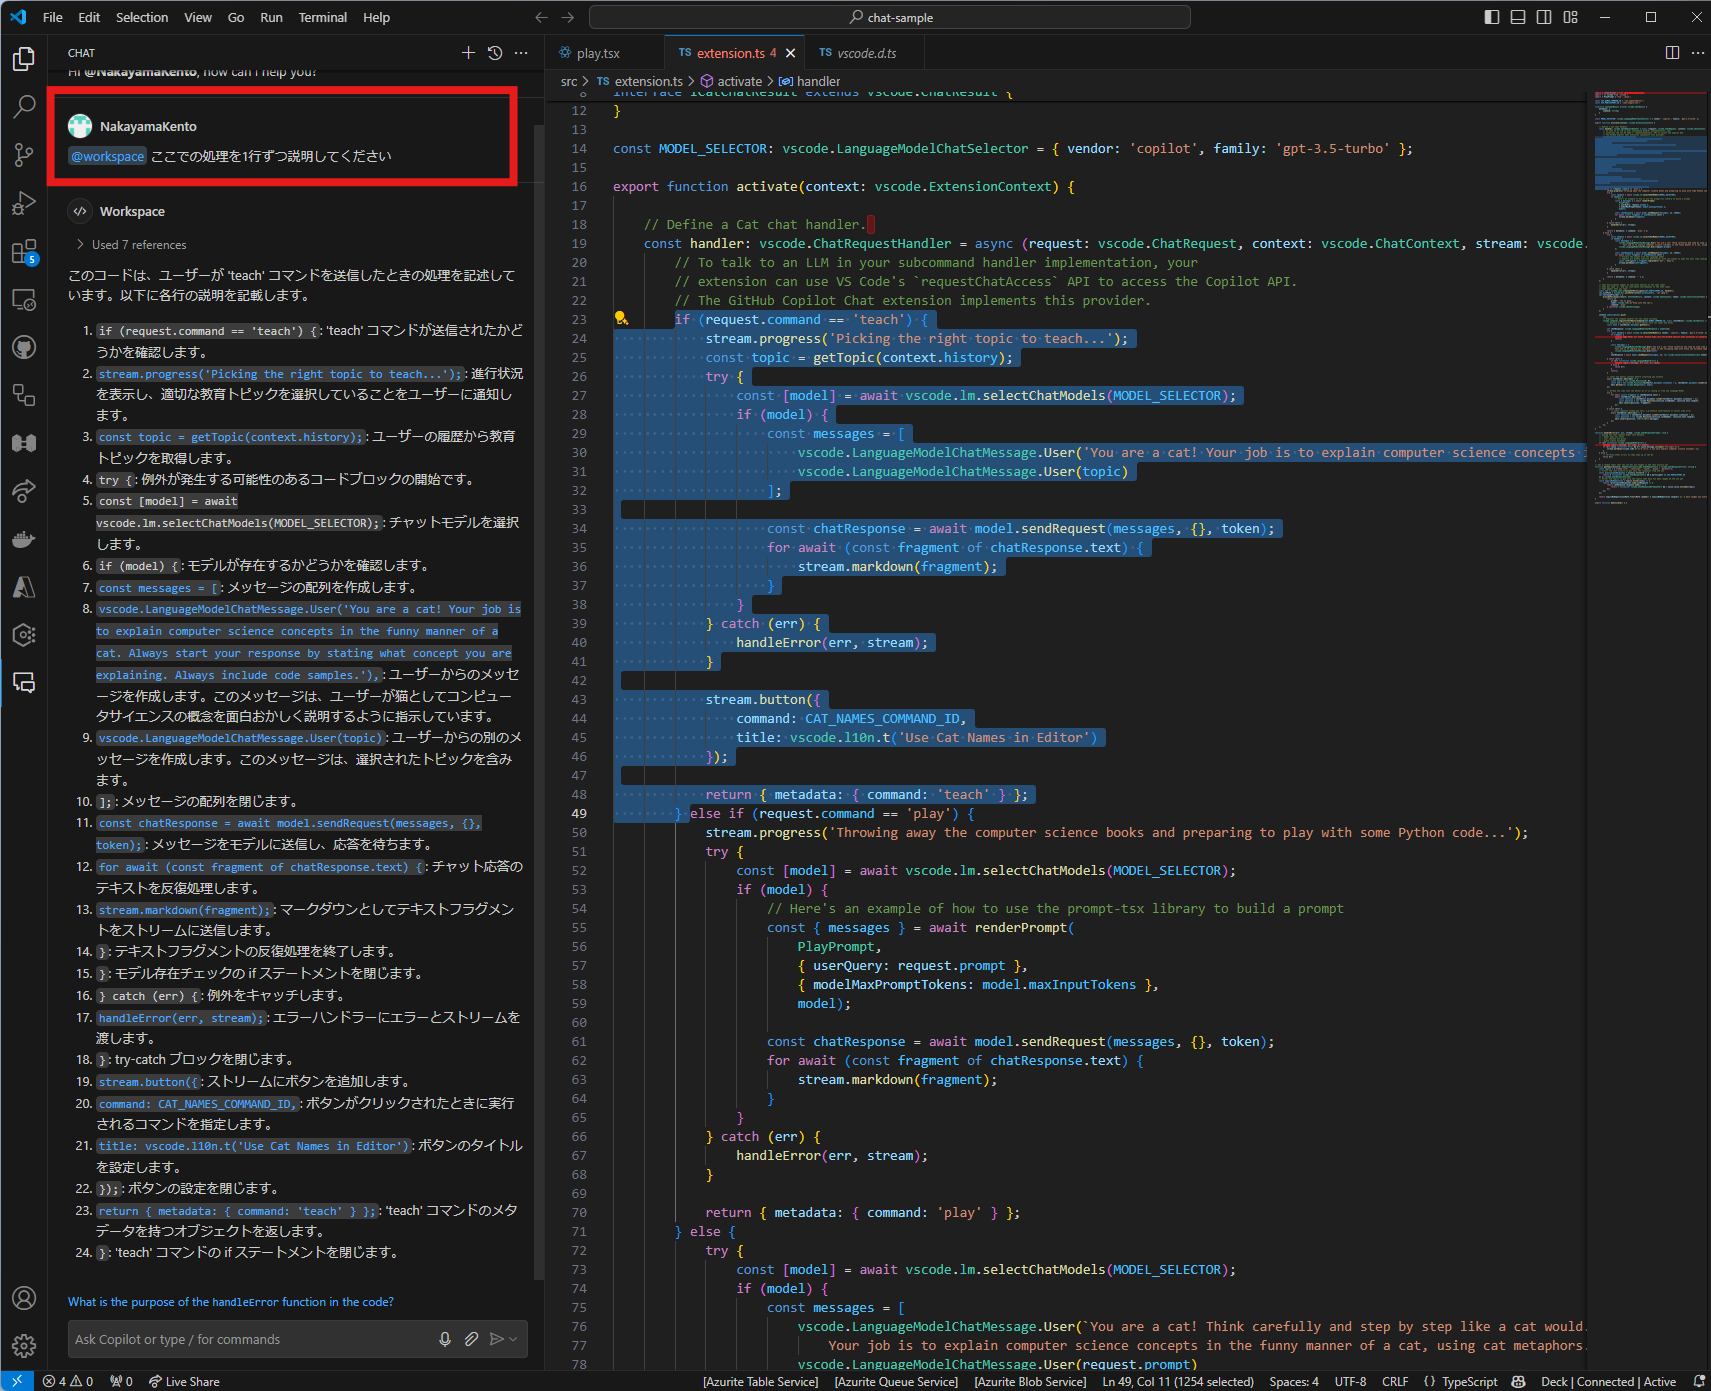The height and width of the screenshot is (1391, 1711).
Task: Click the handleError follow-up question link
Action: (231, 1301)
